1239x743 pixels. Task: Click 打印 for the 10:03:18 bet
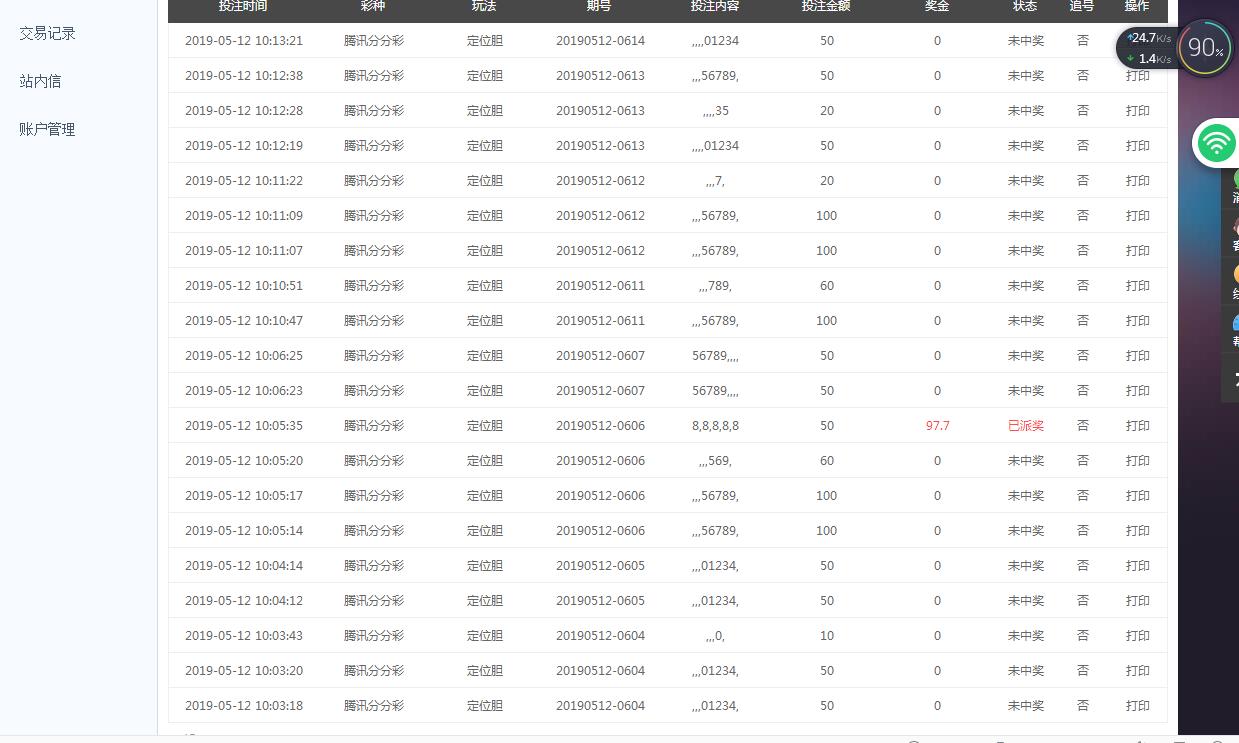pyautogui.click(x=1138, y=706)
